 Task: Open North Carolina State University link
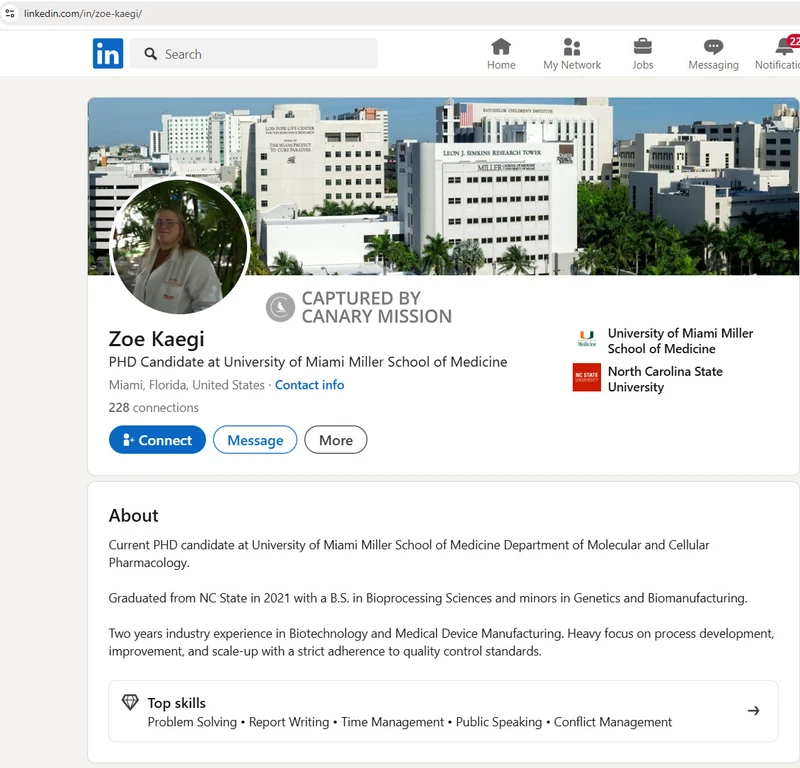665,379
